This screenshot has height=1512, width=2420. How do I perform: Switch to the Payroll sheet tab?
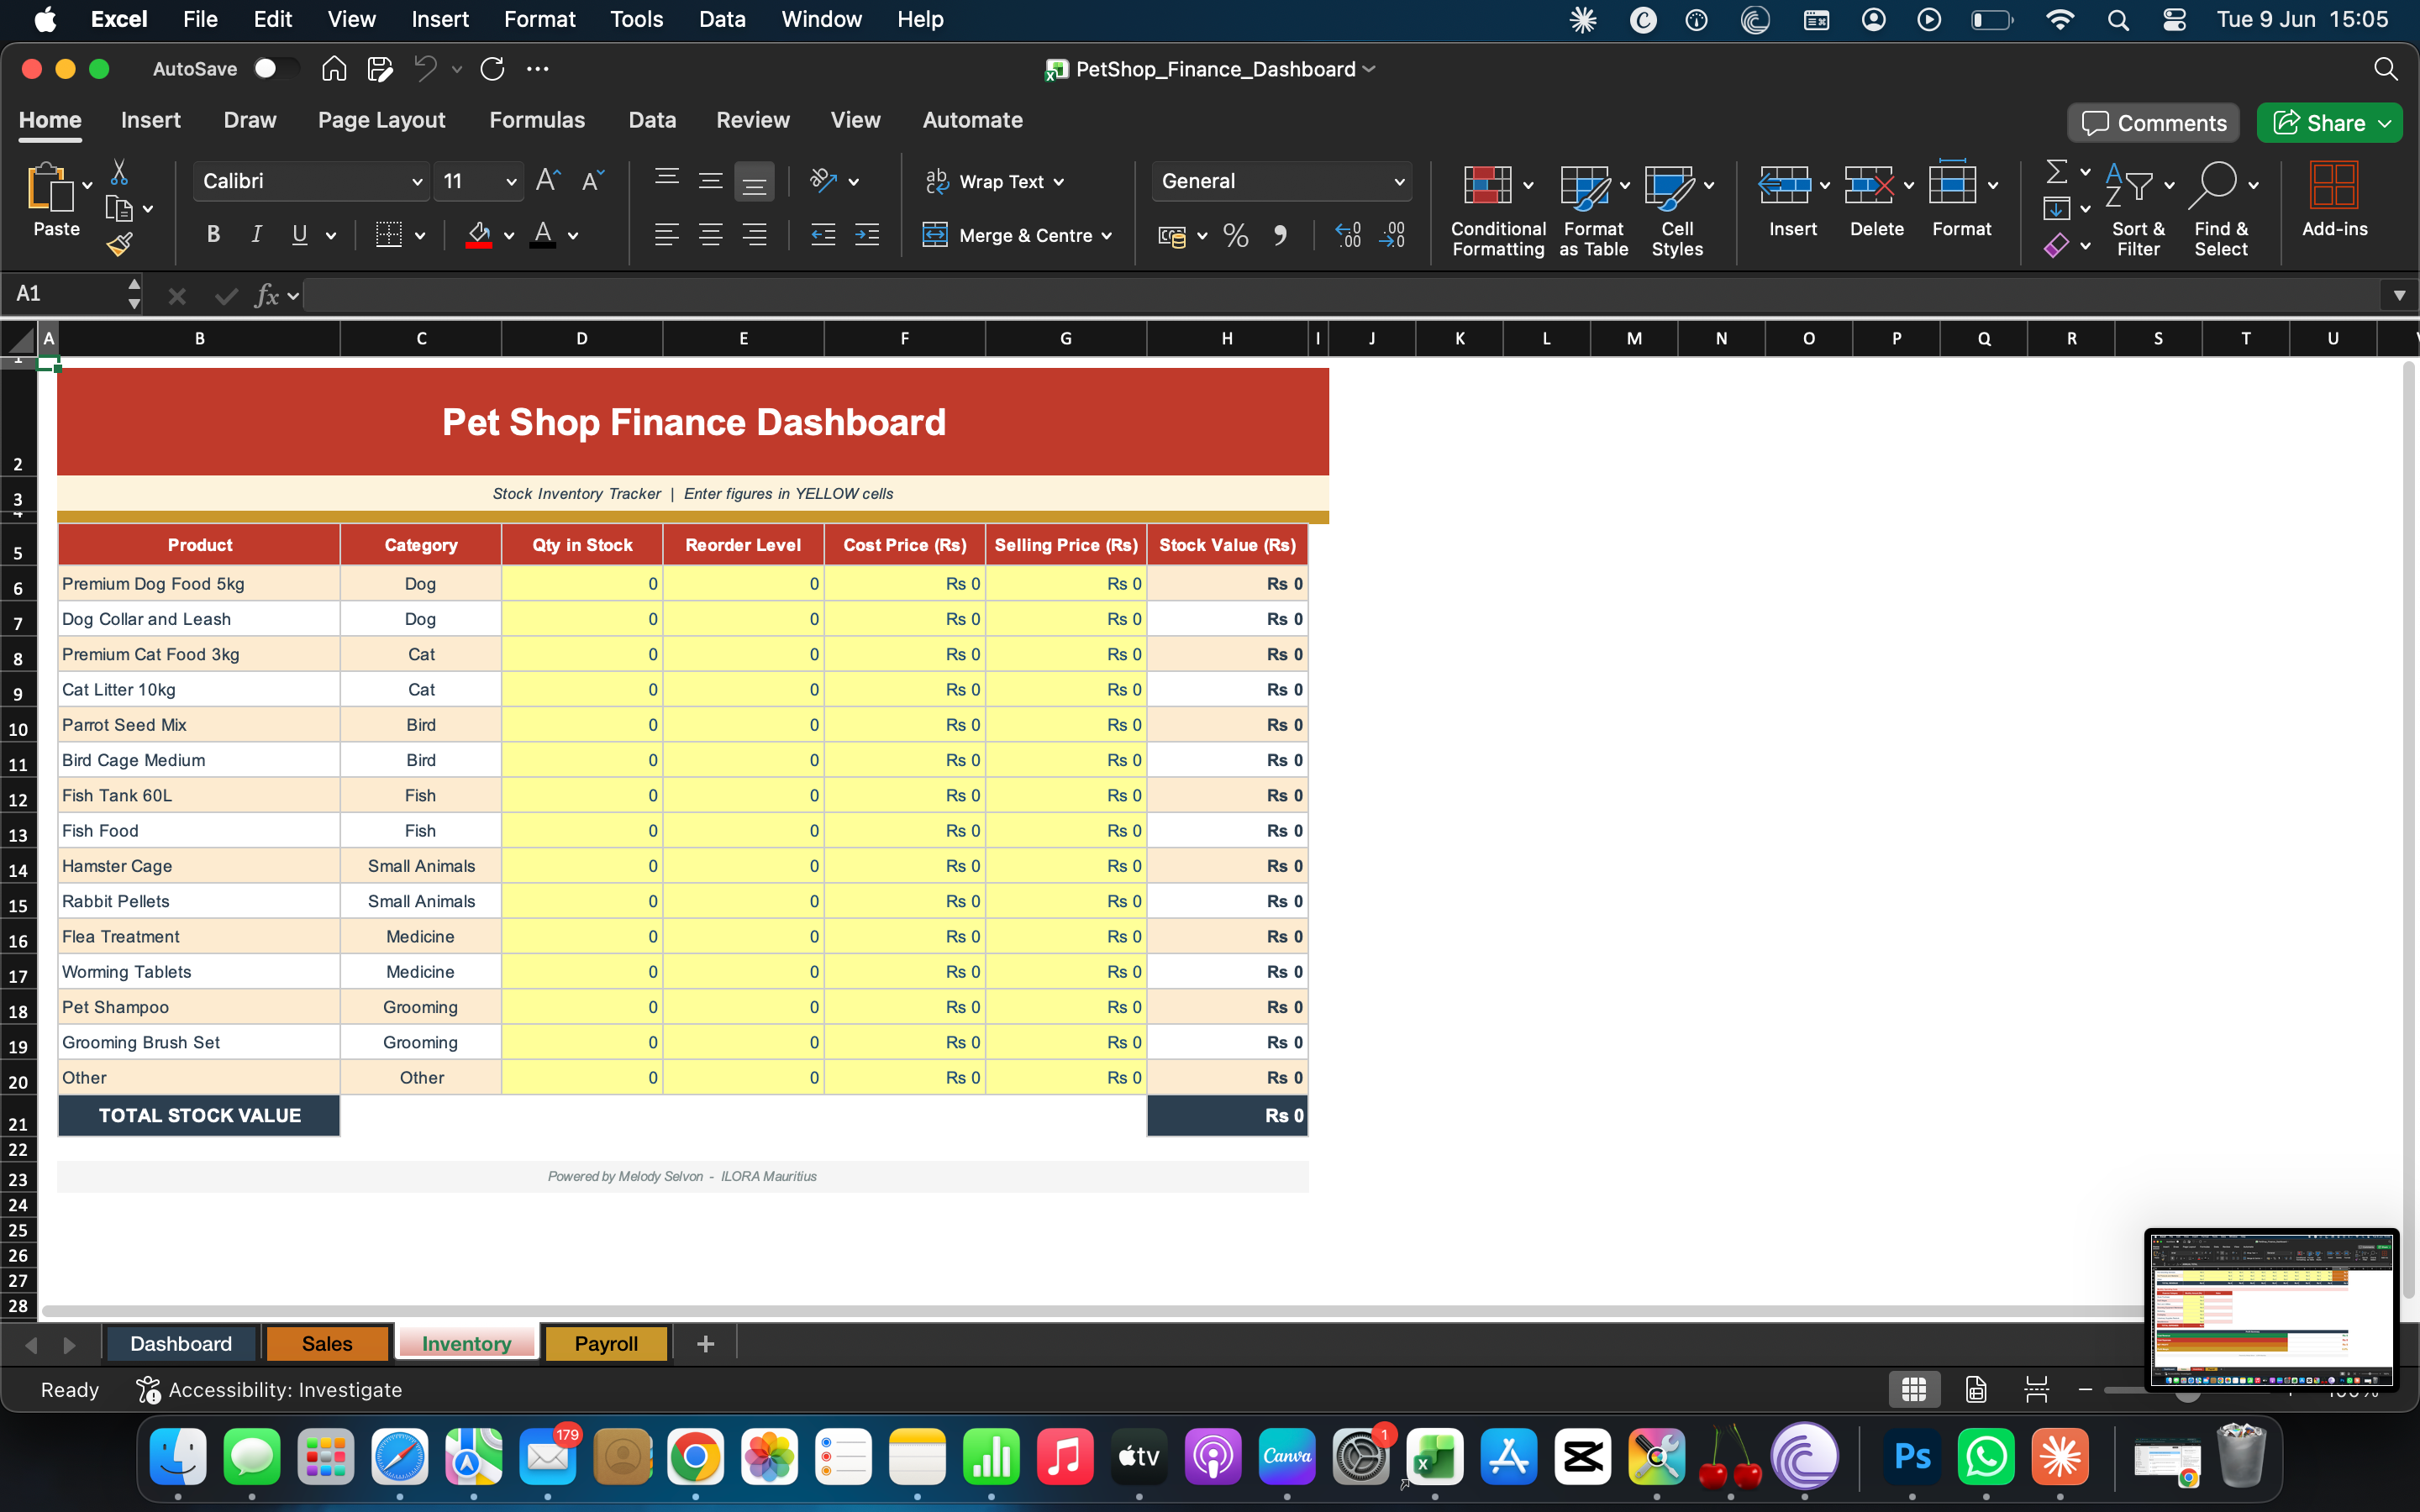[x=606, y=1344]
